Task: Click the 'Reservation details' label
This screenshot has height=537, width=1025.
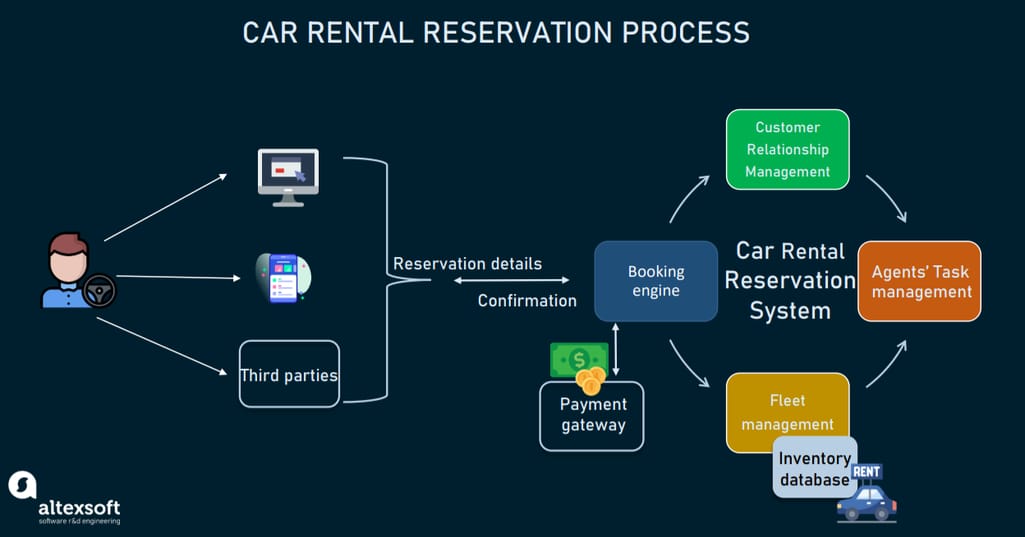Action: click(x=467, y=264)
